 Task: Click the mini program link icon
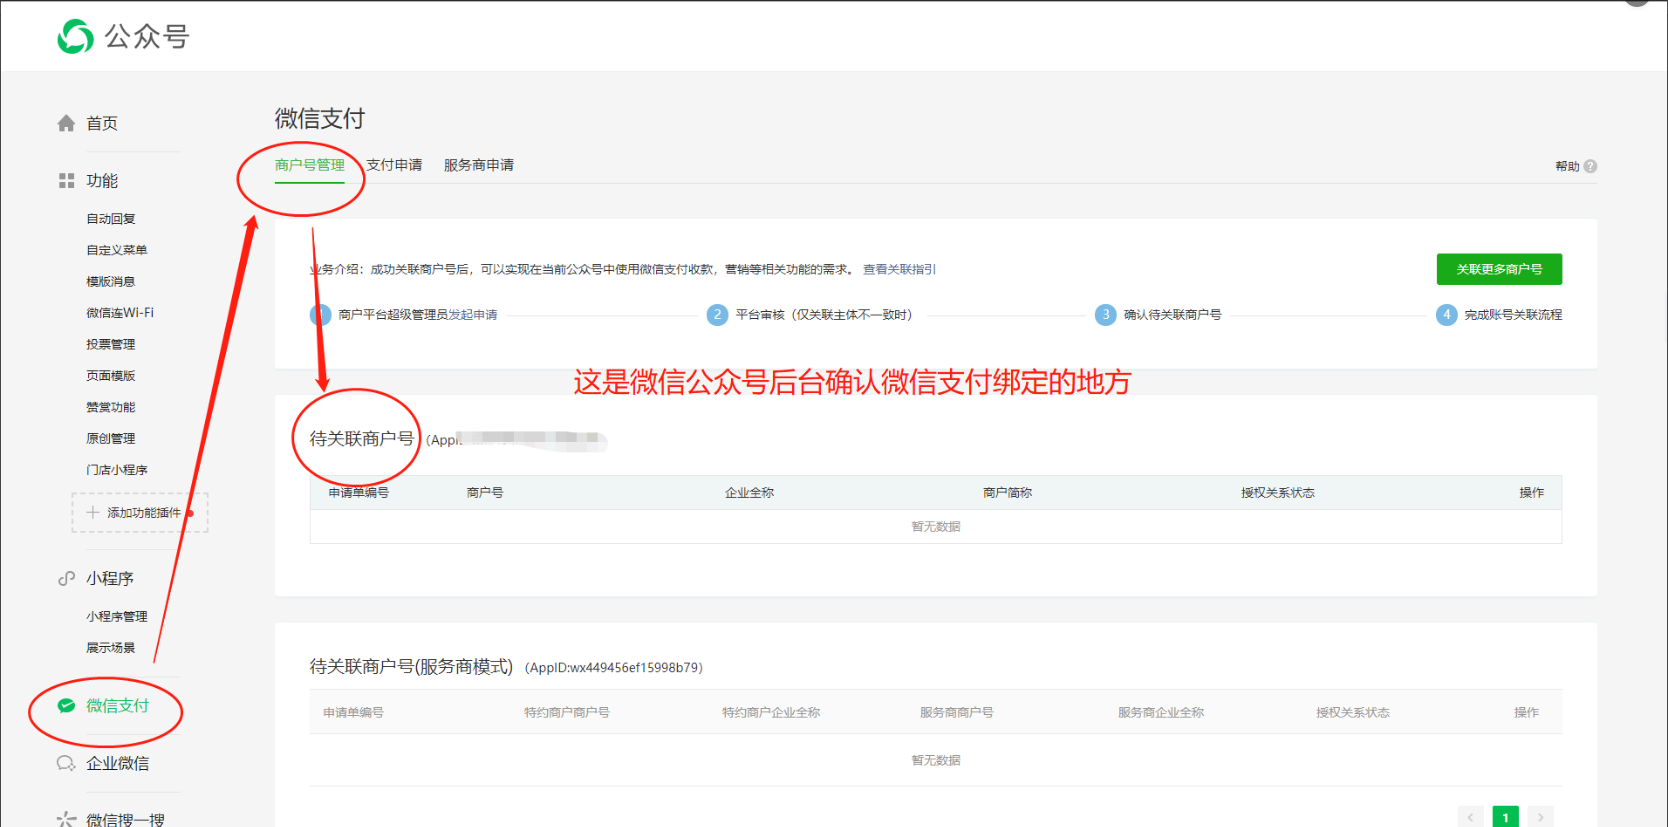coord(66,579)
